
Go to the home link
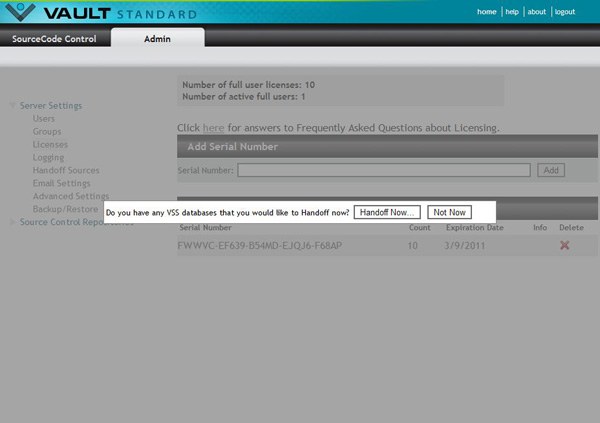487,12
